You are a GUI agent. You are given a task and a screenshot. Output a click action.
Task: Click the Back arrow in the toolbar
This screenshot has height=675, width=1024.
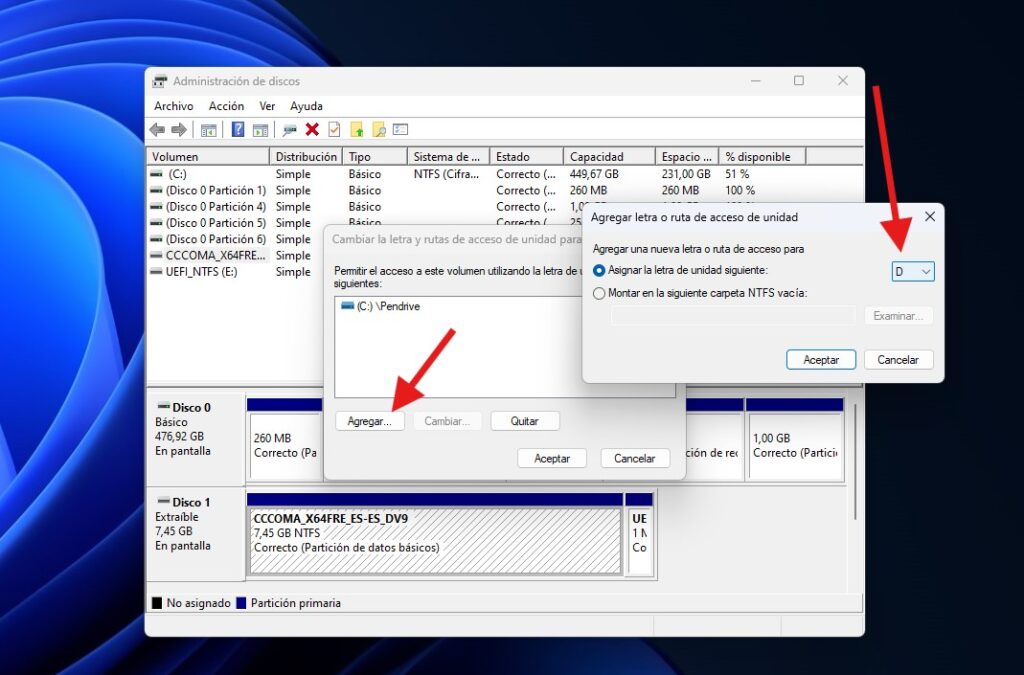[x=157, y=130]
